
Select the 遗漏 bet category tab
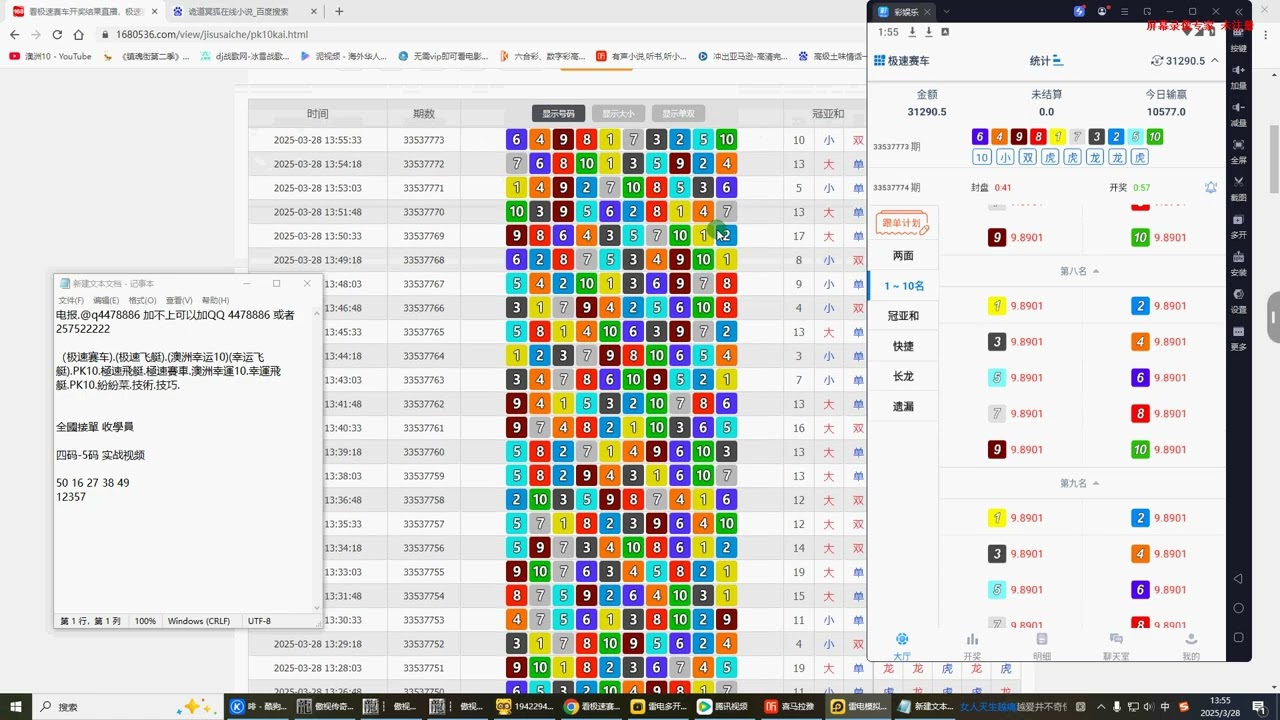[903, 406]
